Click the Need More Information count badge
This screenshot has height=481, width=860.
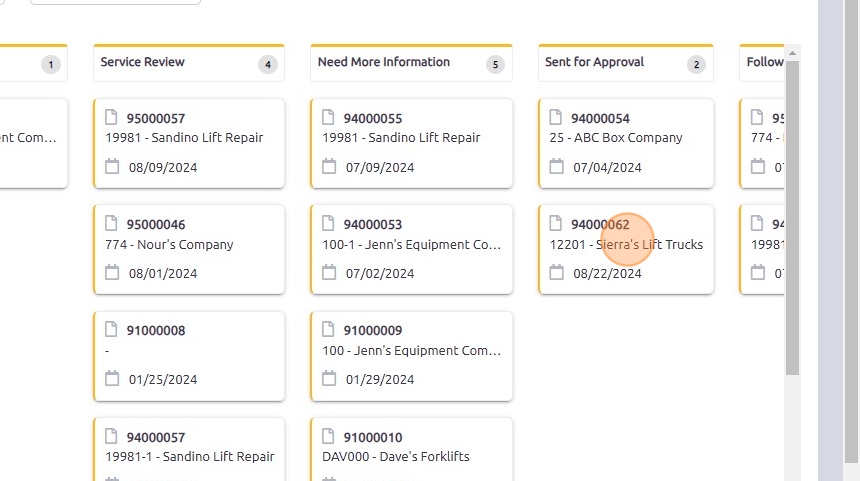(x=495, y=65)
